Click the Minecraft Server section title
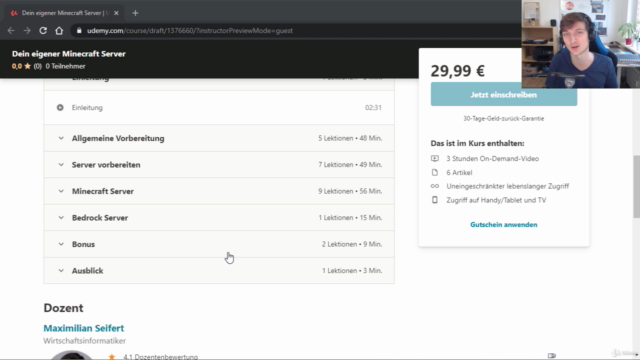 [x=103, y=191]
